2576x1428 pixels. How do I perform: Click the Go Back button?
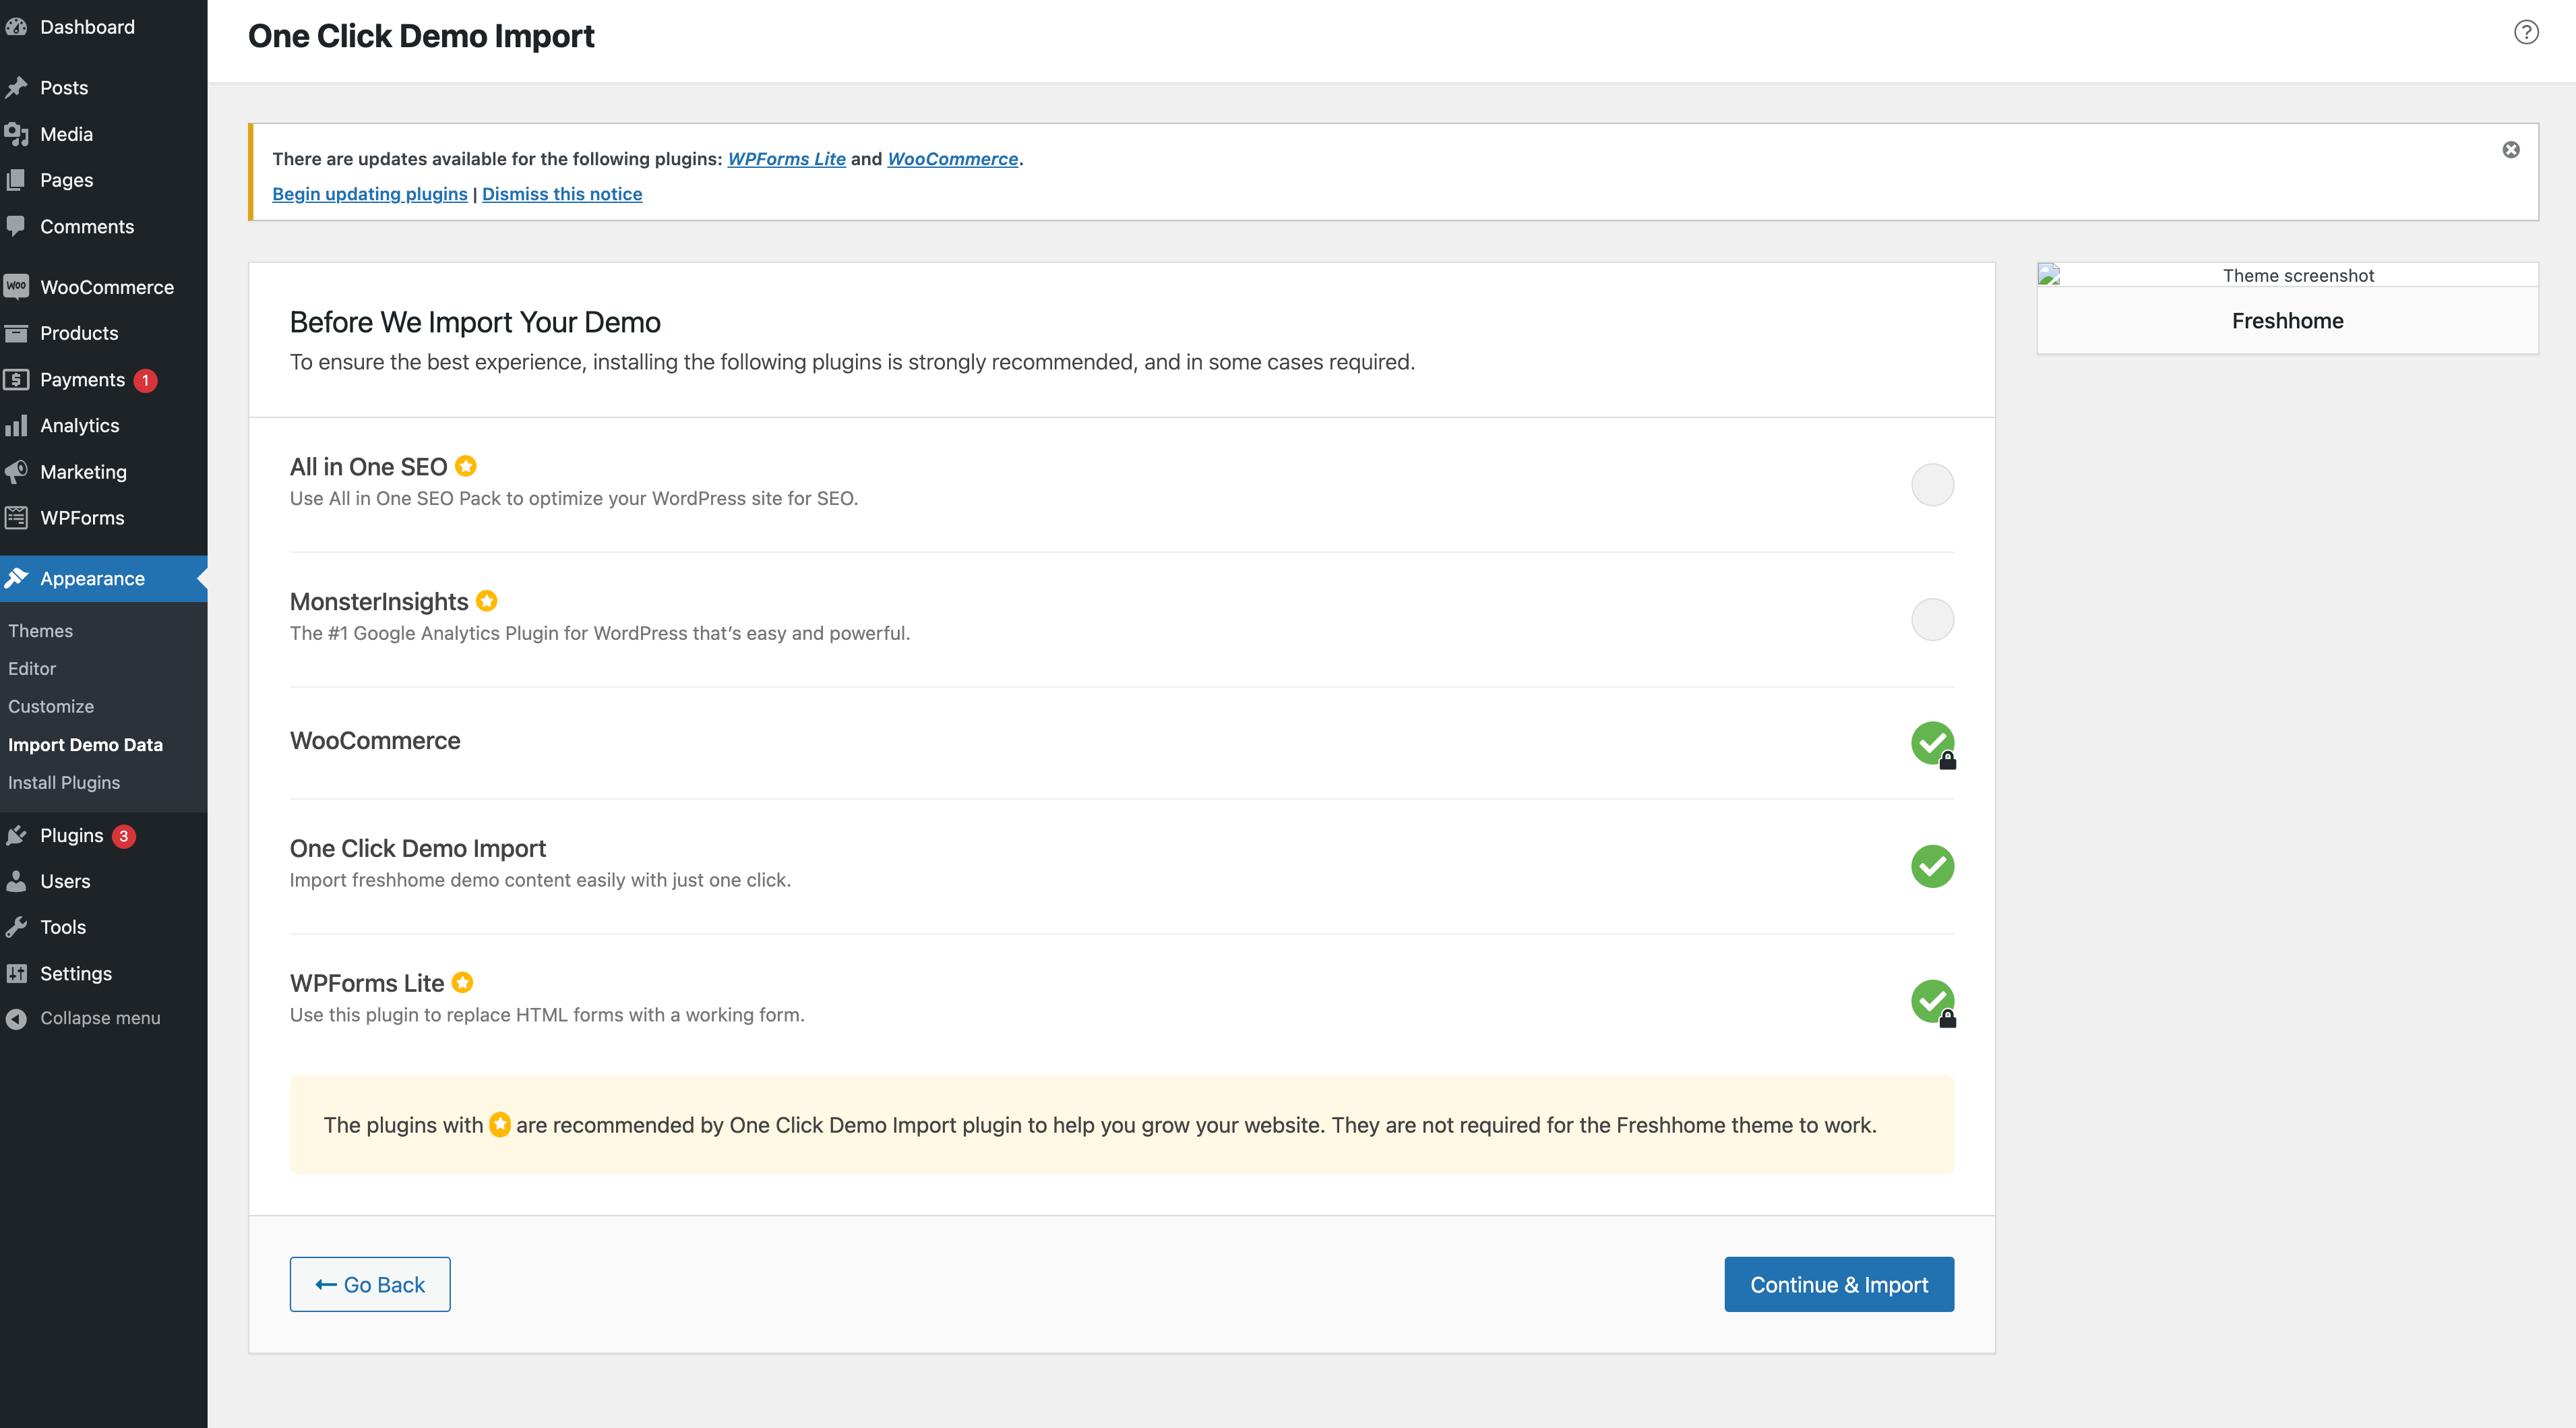click(x=370, y=1285)
